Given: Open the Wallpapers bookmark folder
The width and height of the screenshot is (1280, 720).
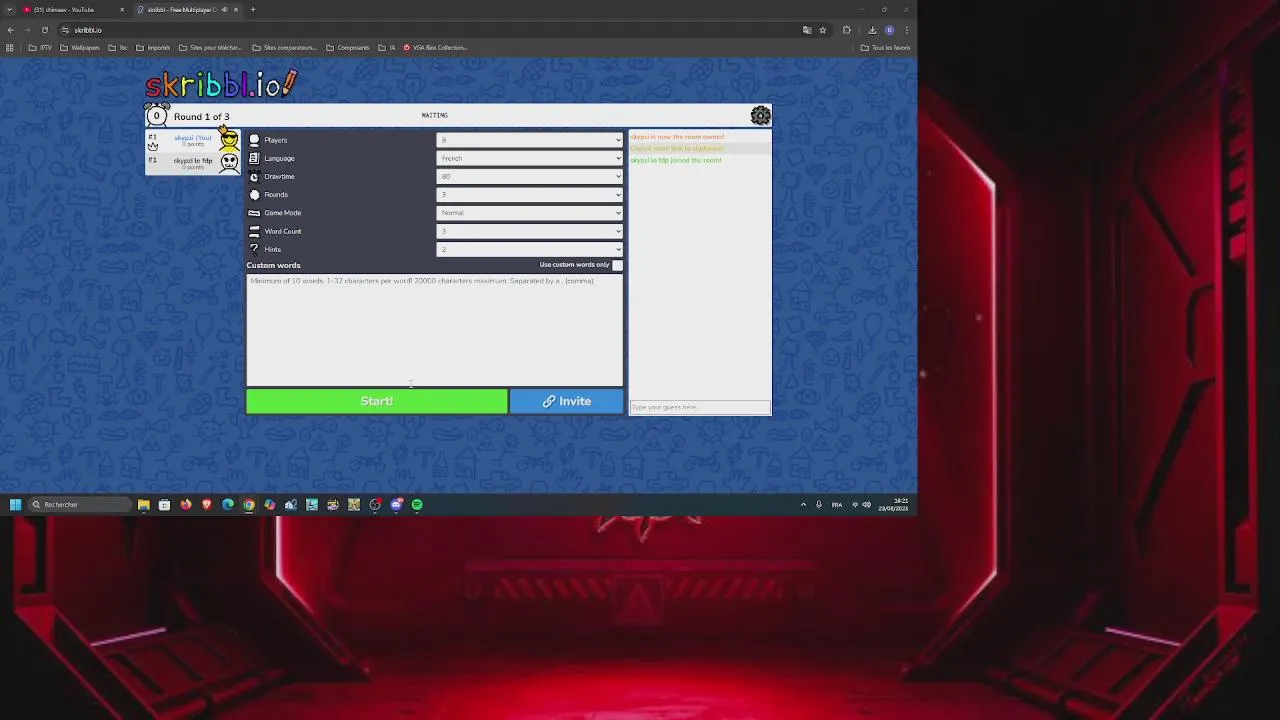Looking at the screenshot, I should (80, 47).
